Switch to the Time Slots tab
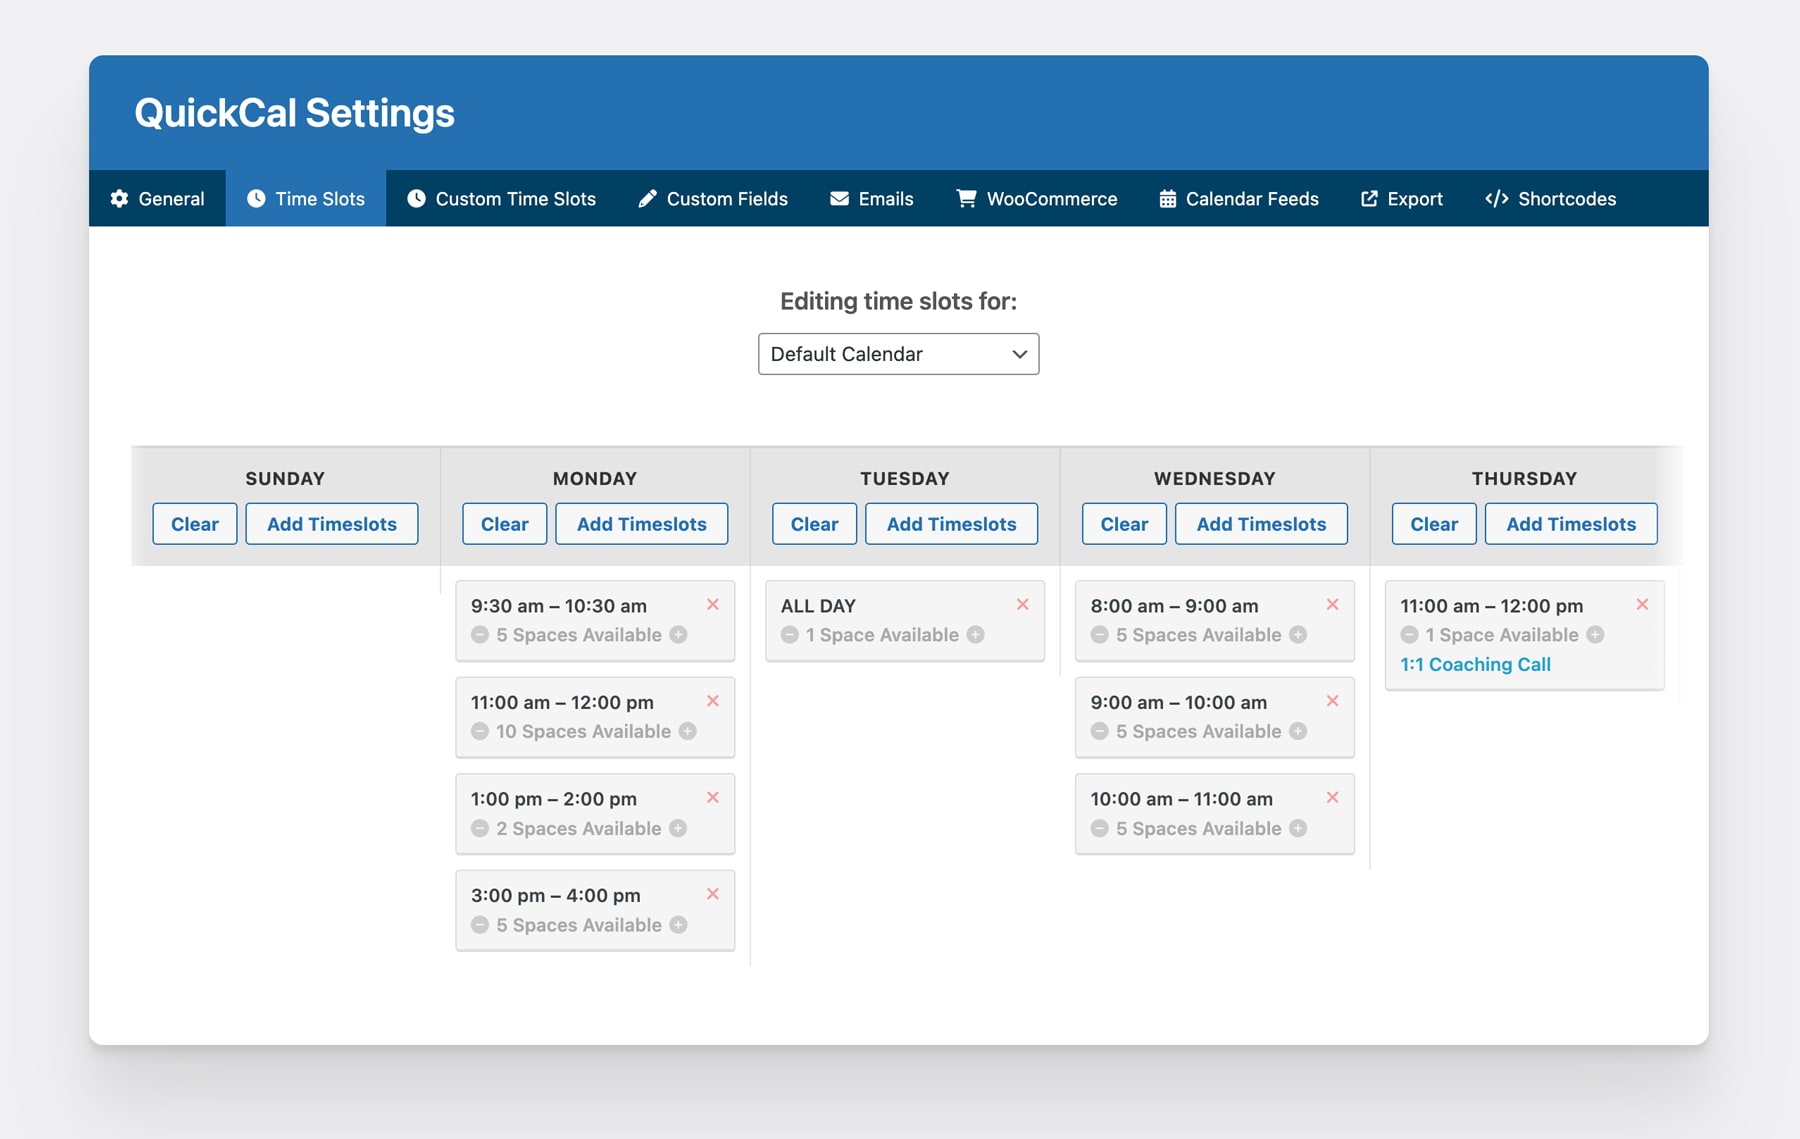The image size is (1800, 1139). (306, 198)
